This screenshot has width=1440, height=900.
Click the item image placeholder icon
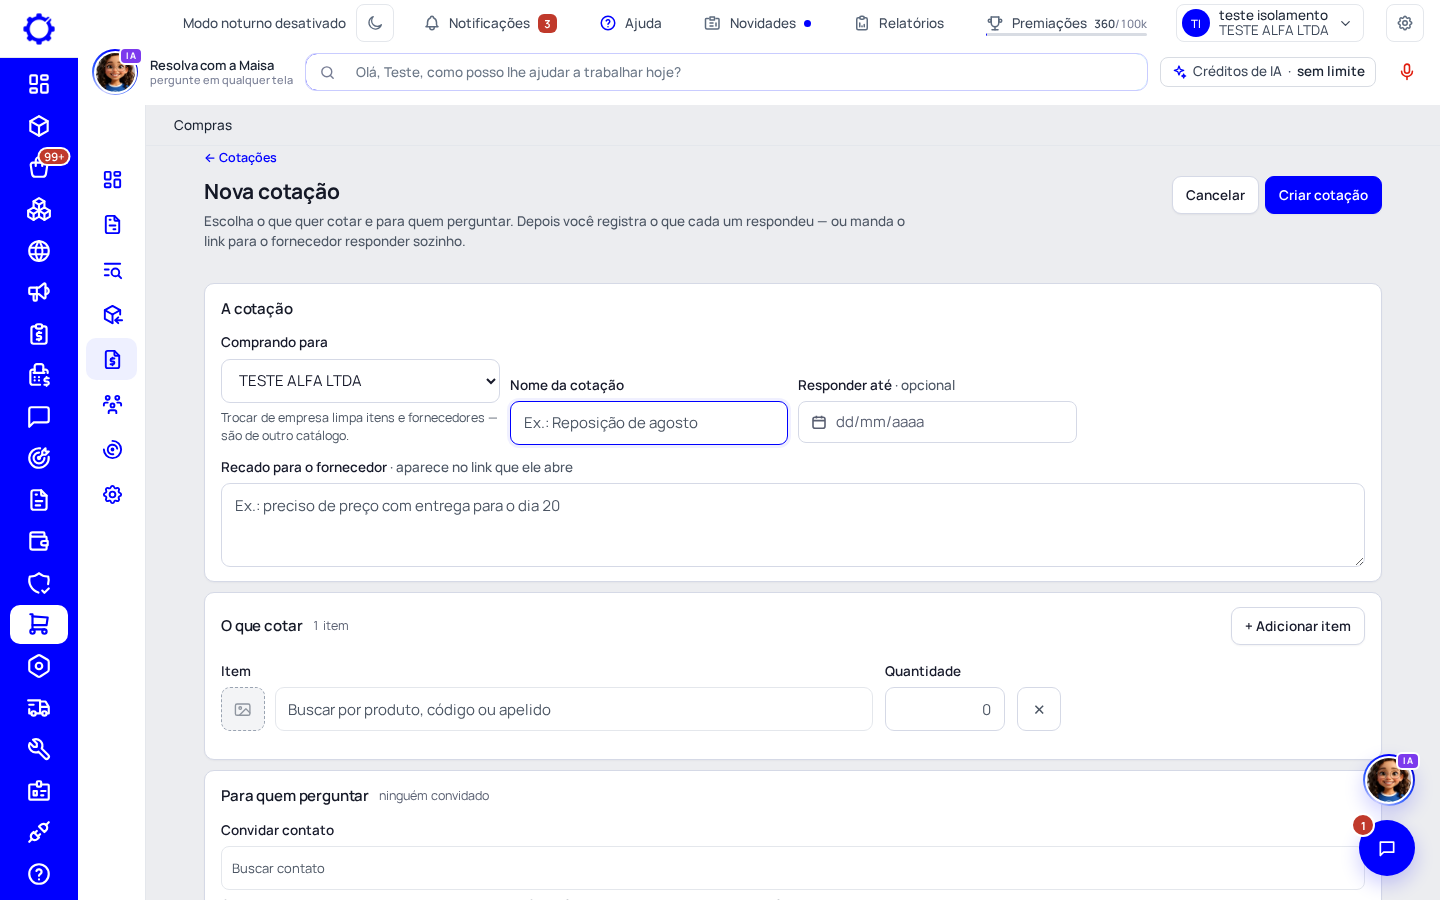(243, 709)
